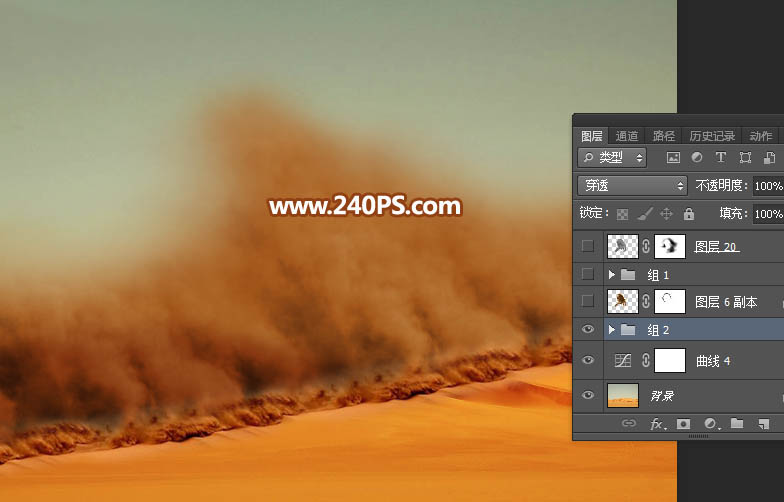Create new group folder icon
Image resolution: width=784 pixels, height=502 pixels.
pos(737,424)
